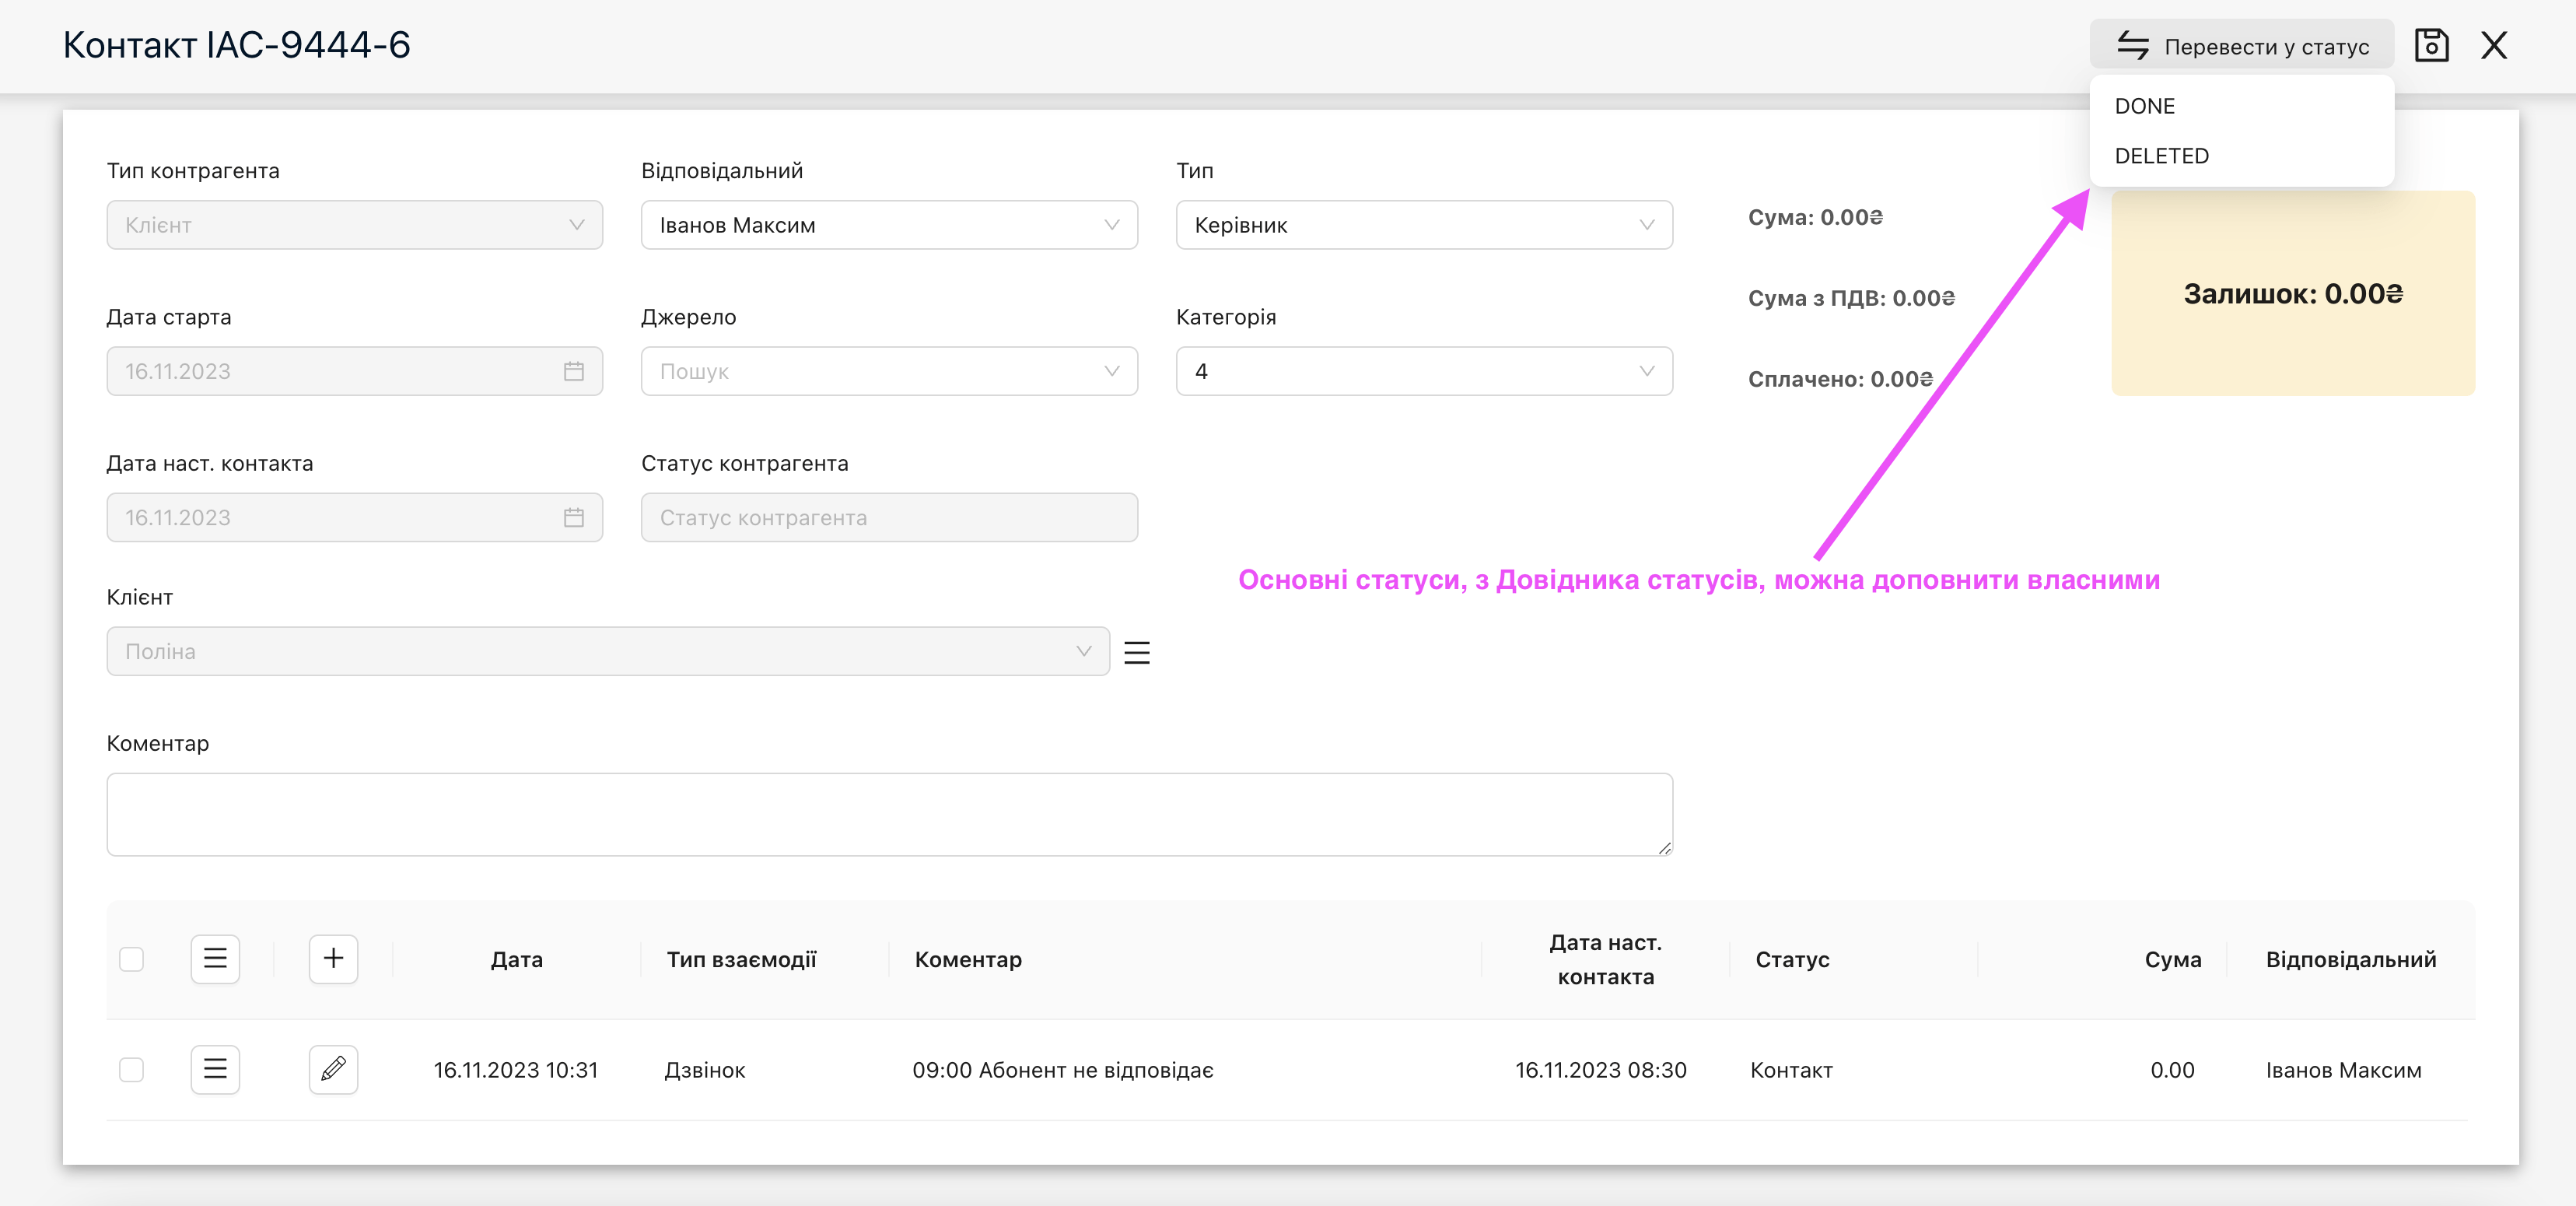This screenshot has height=1206, width=2576.
Task: Edit the Дзвінок row with pencil icon
Action: tap(333, 1069)
